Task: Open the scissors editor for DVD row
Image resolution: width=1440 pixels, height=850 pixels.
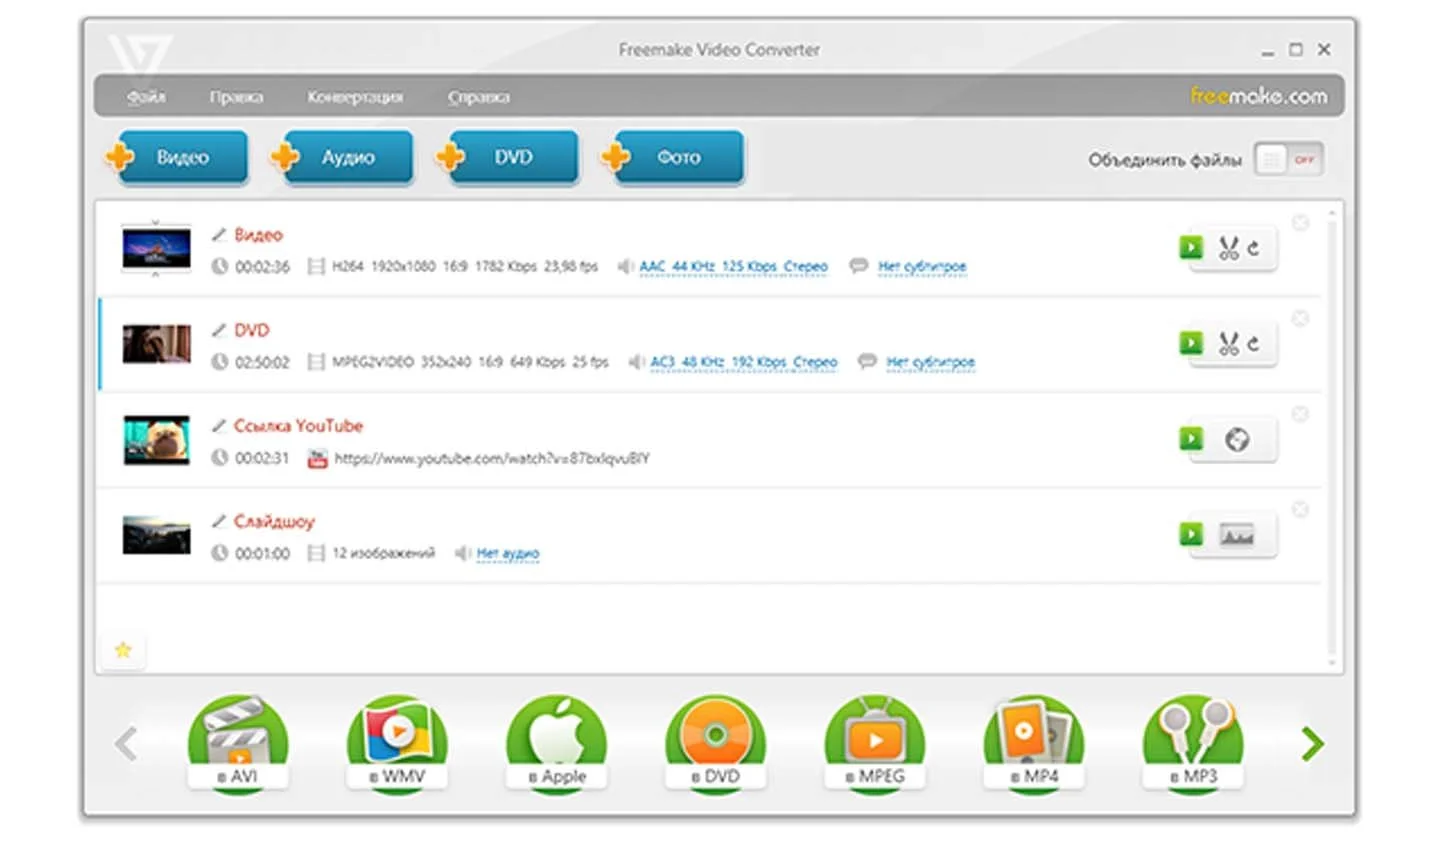Action: click(1228, 344)
